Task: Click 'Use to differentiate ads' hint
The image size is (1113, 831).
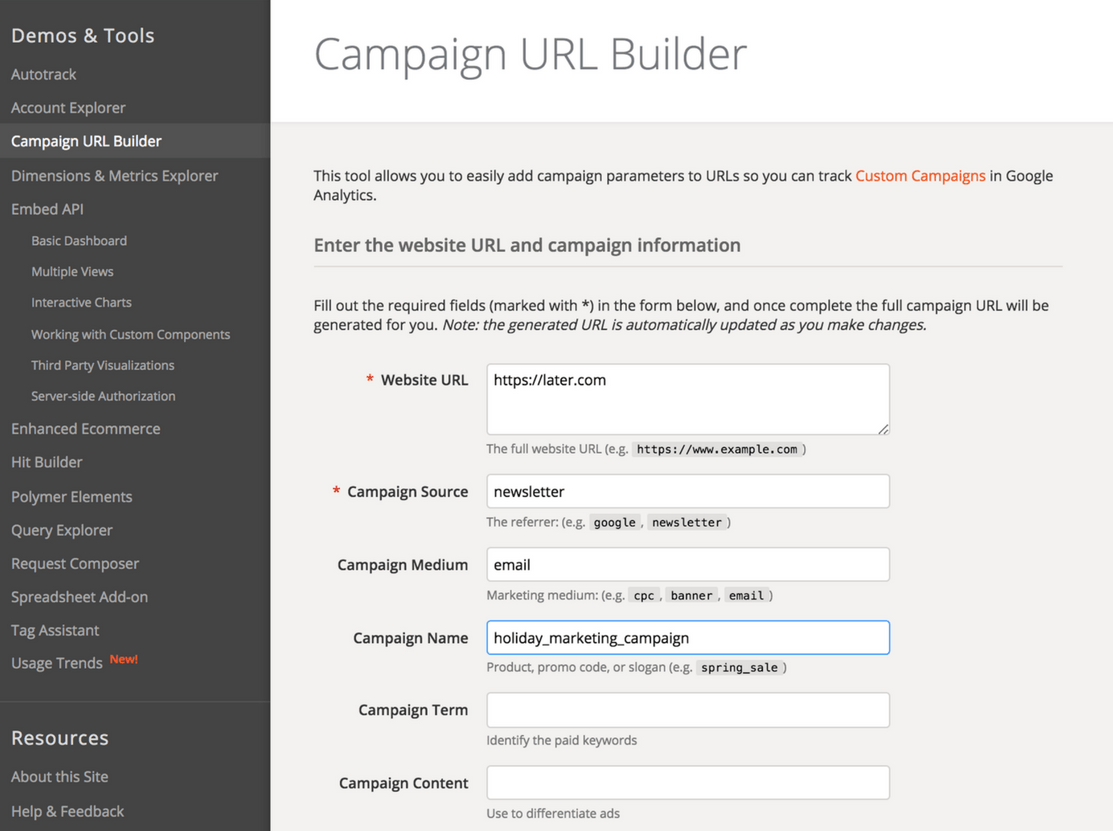Action: tap(553, 813)
